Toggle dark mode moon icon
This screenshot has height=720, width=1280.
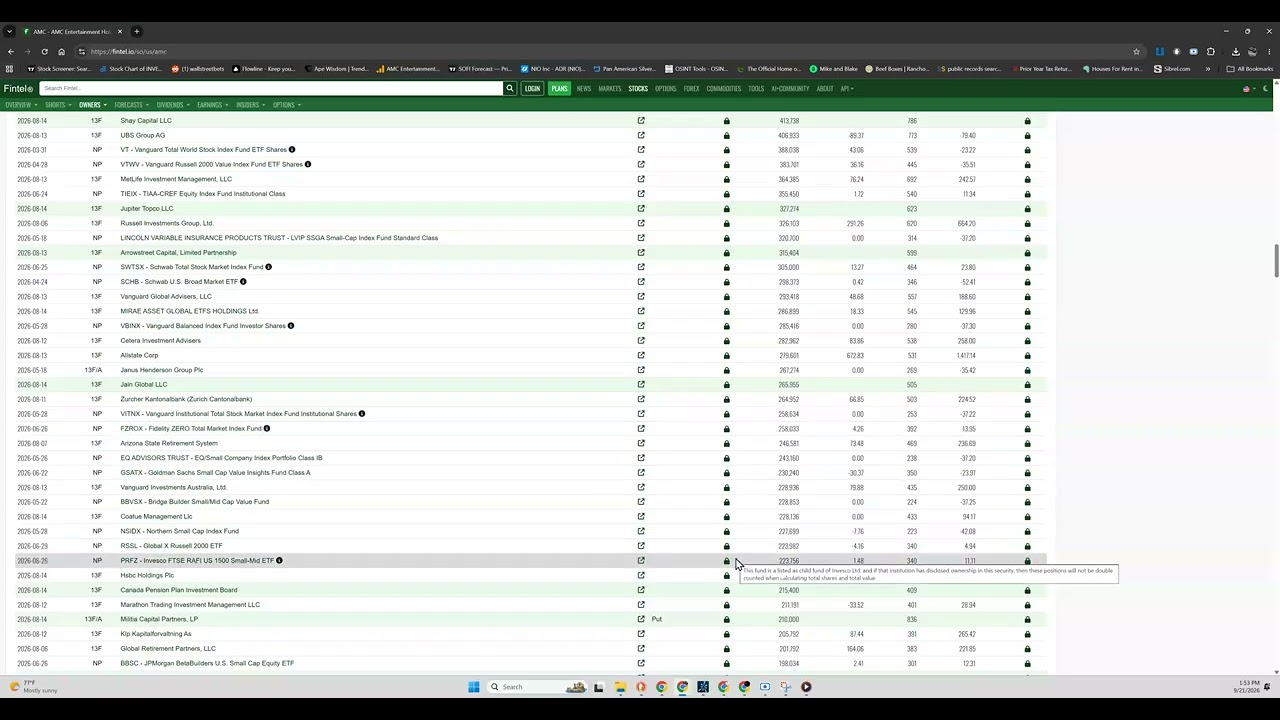tap(1265, 88)
